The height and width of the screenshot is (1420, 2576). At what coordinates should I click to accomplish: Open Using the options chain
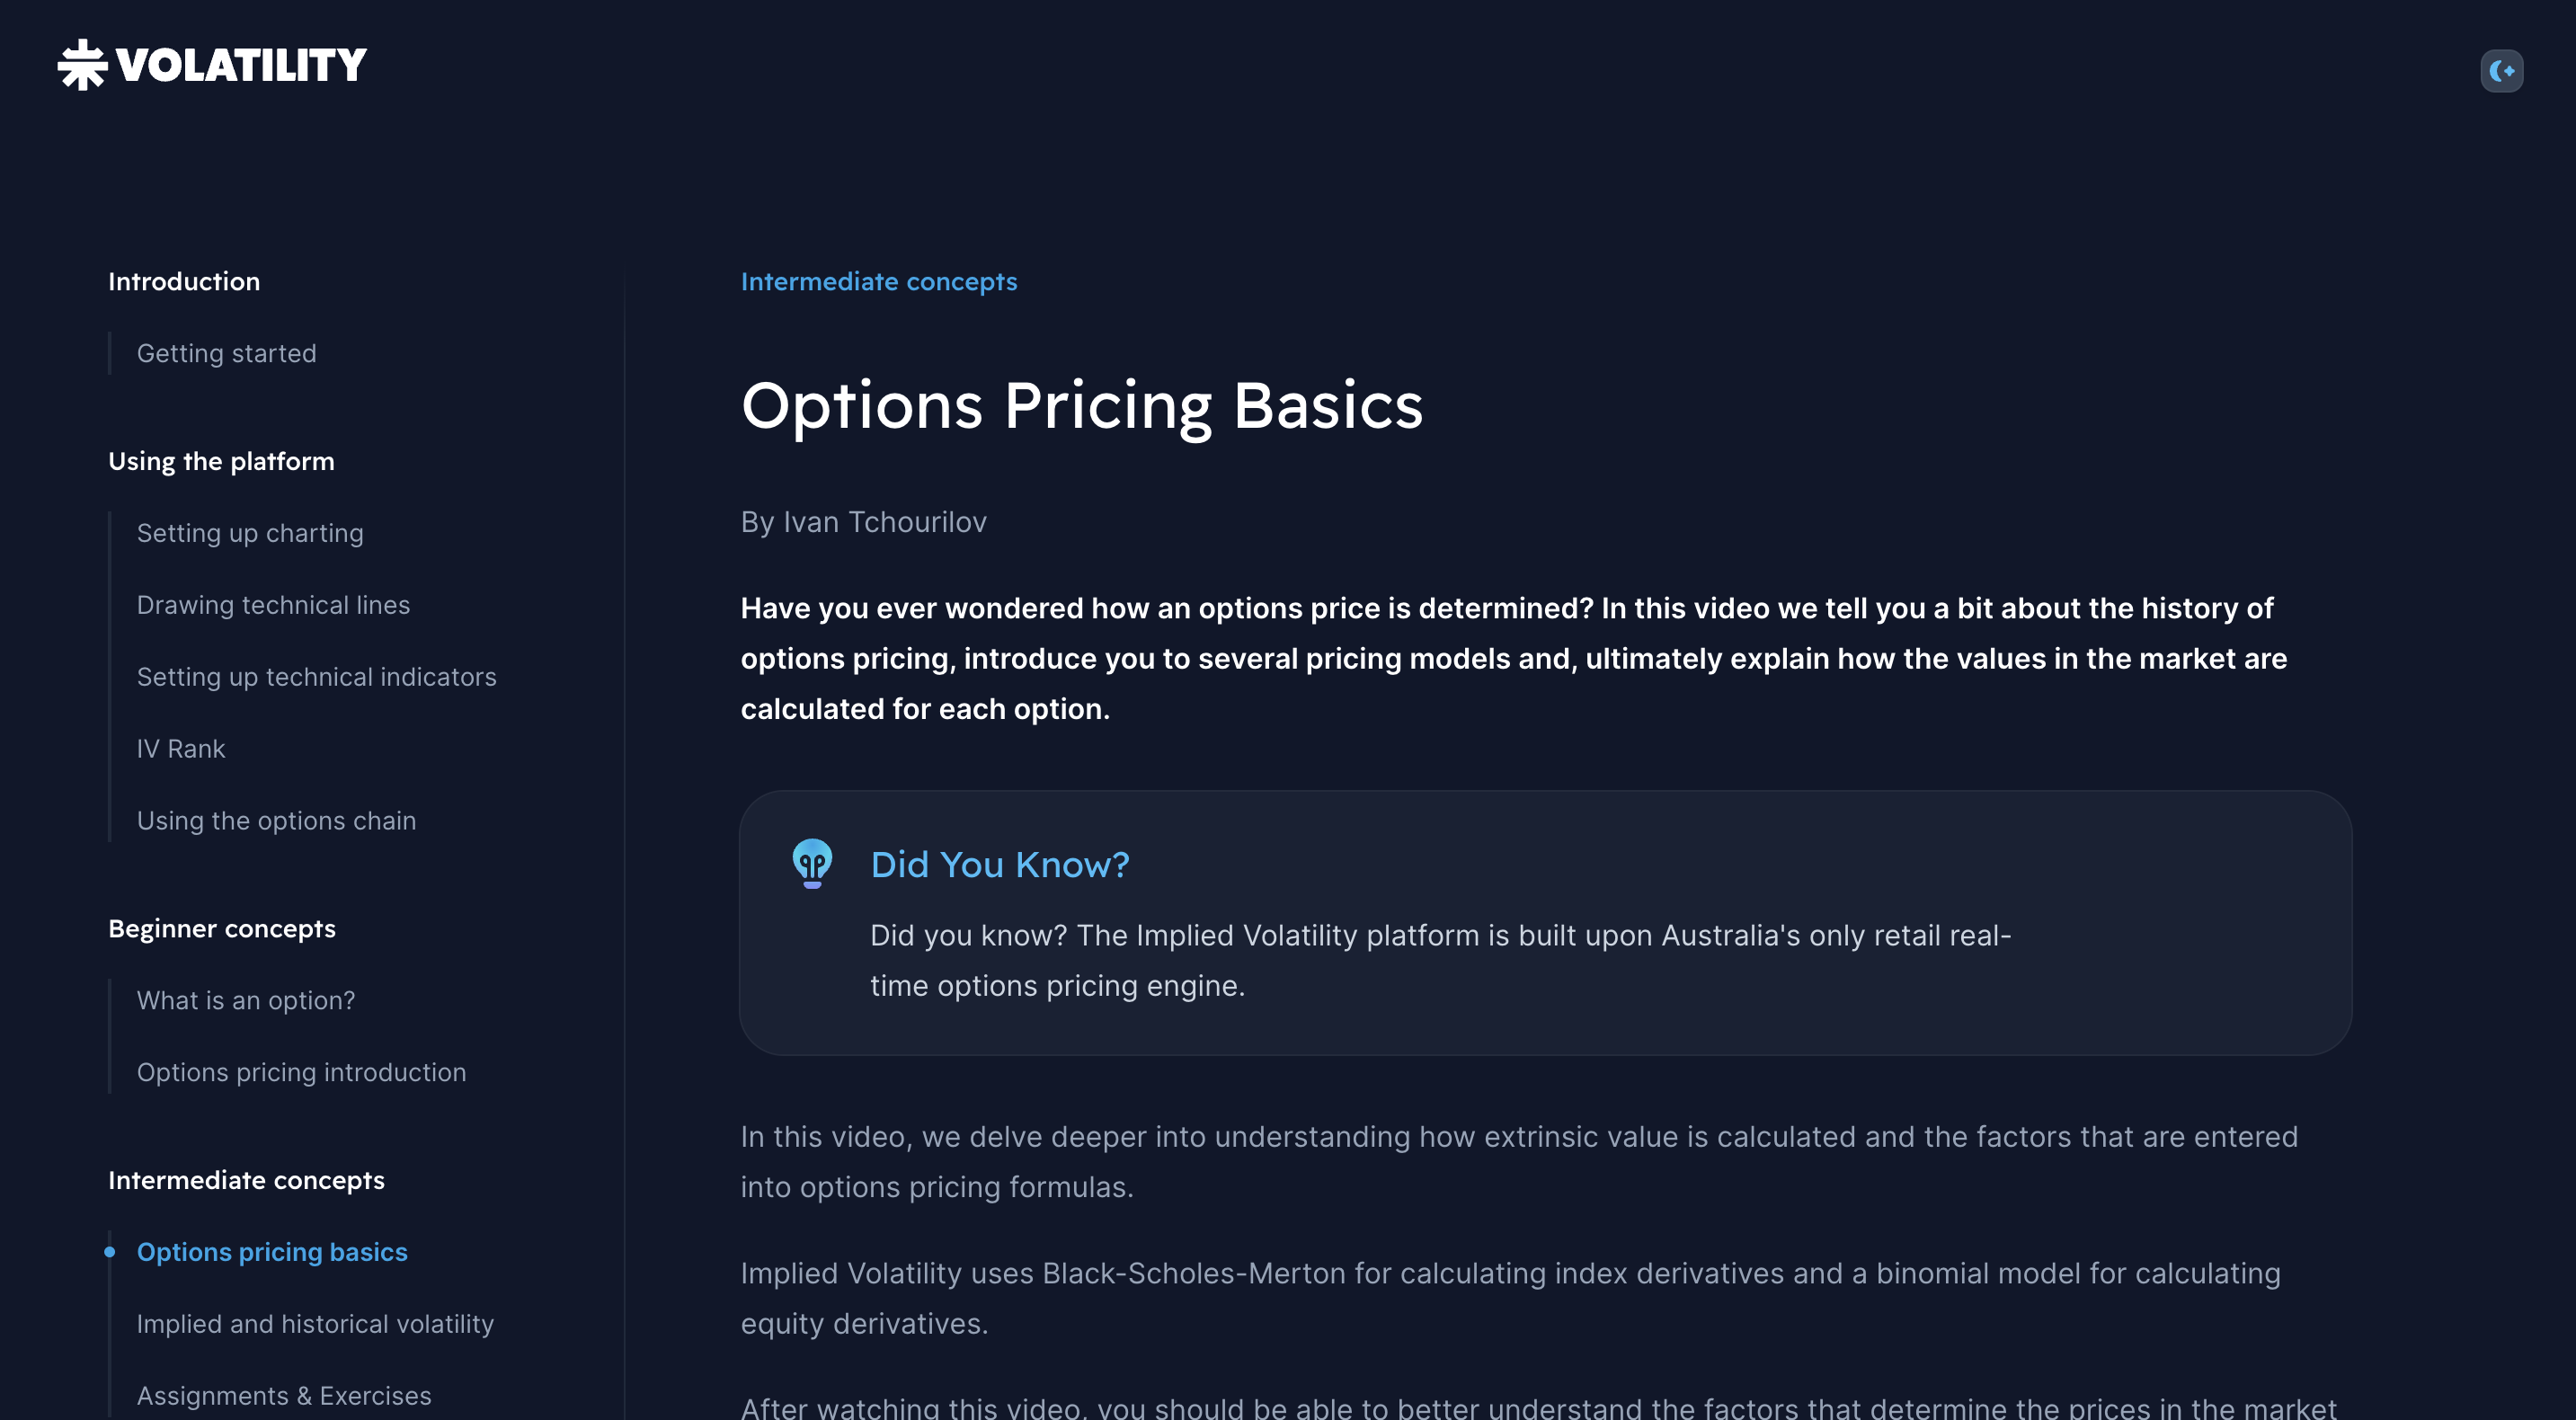[276, 820]
